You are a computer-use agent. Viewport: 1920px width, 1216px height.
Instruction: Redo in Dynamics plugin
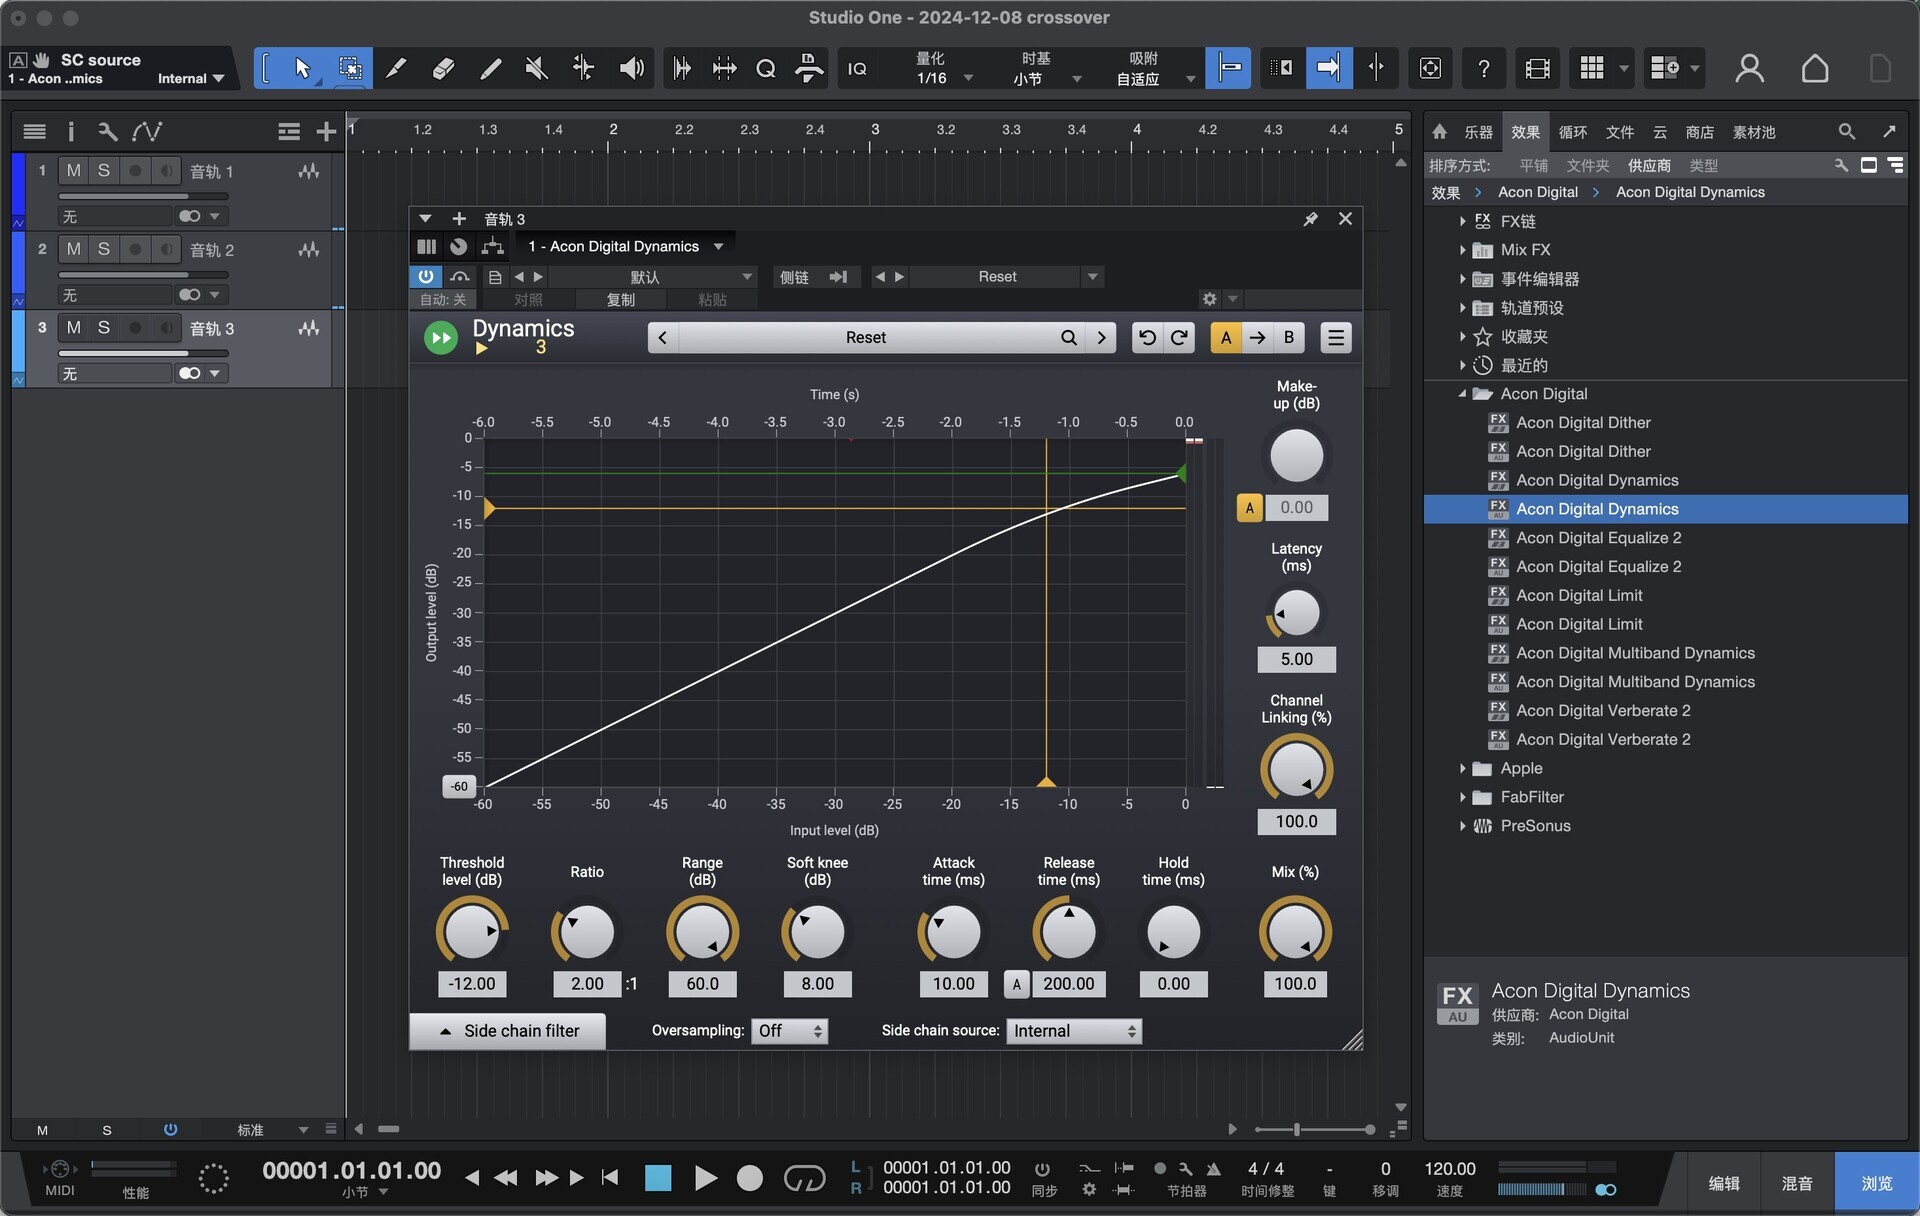coord(1180,338)
